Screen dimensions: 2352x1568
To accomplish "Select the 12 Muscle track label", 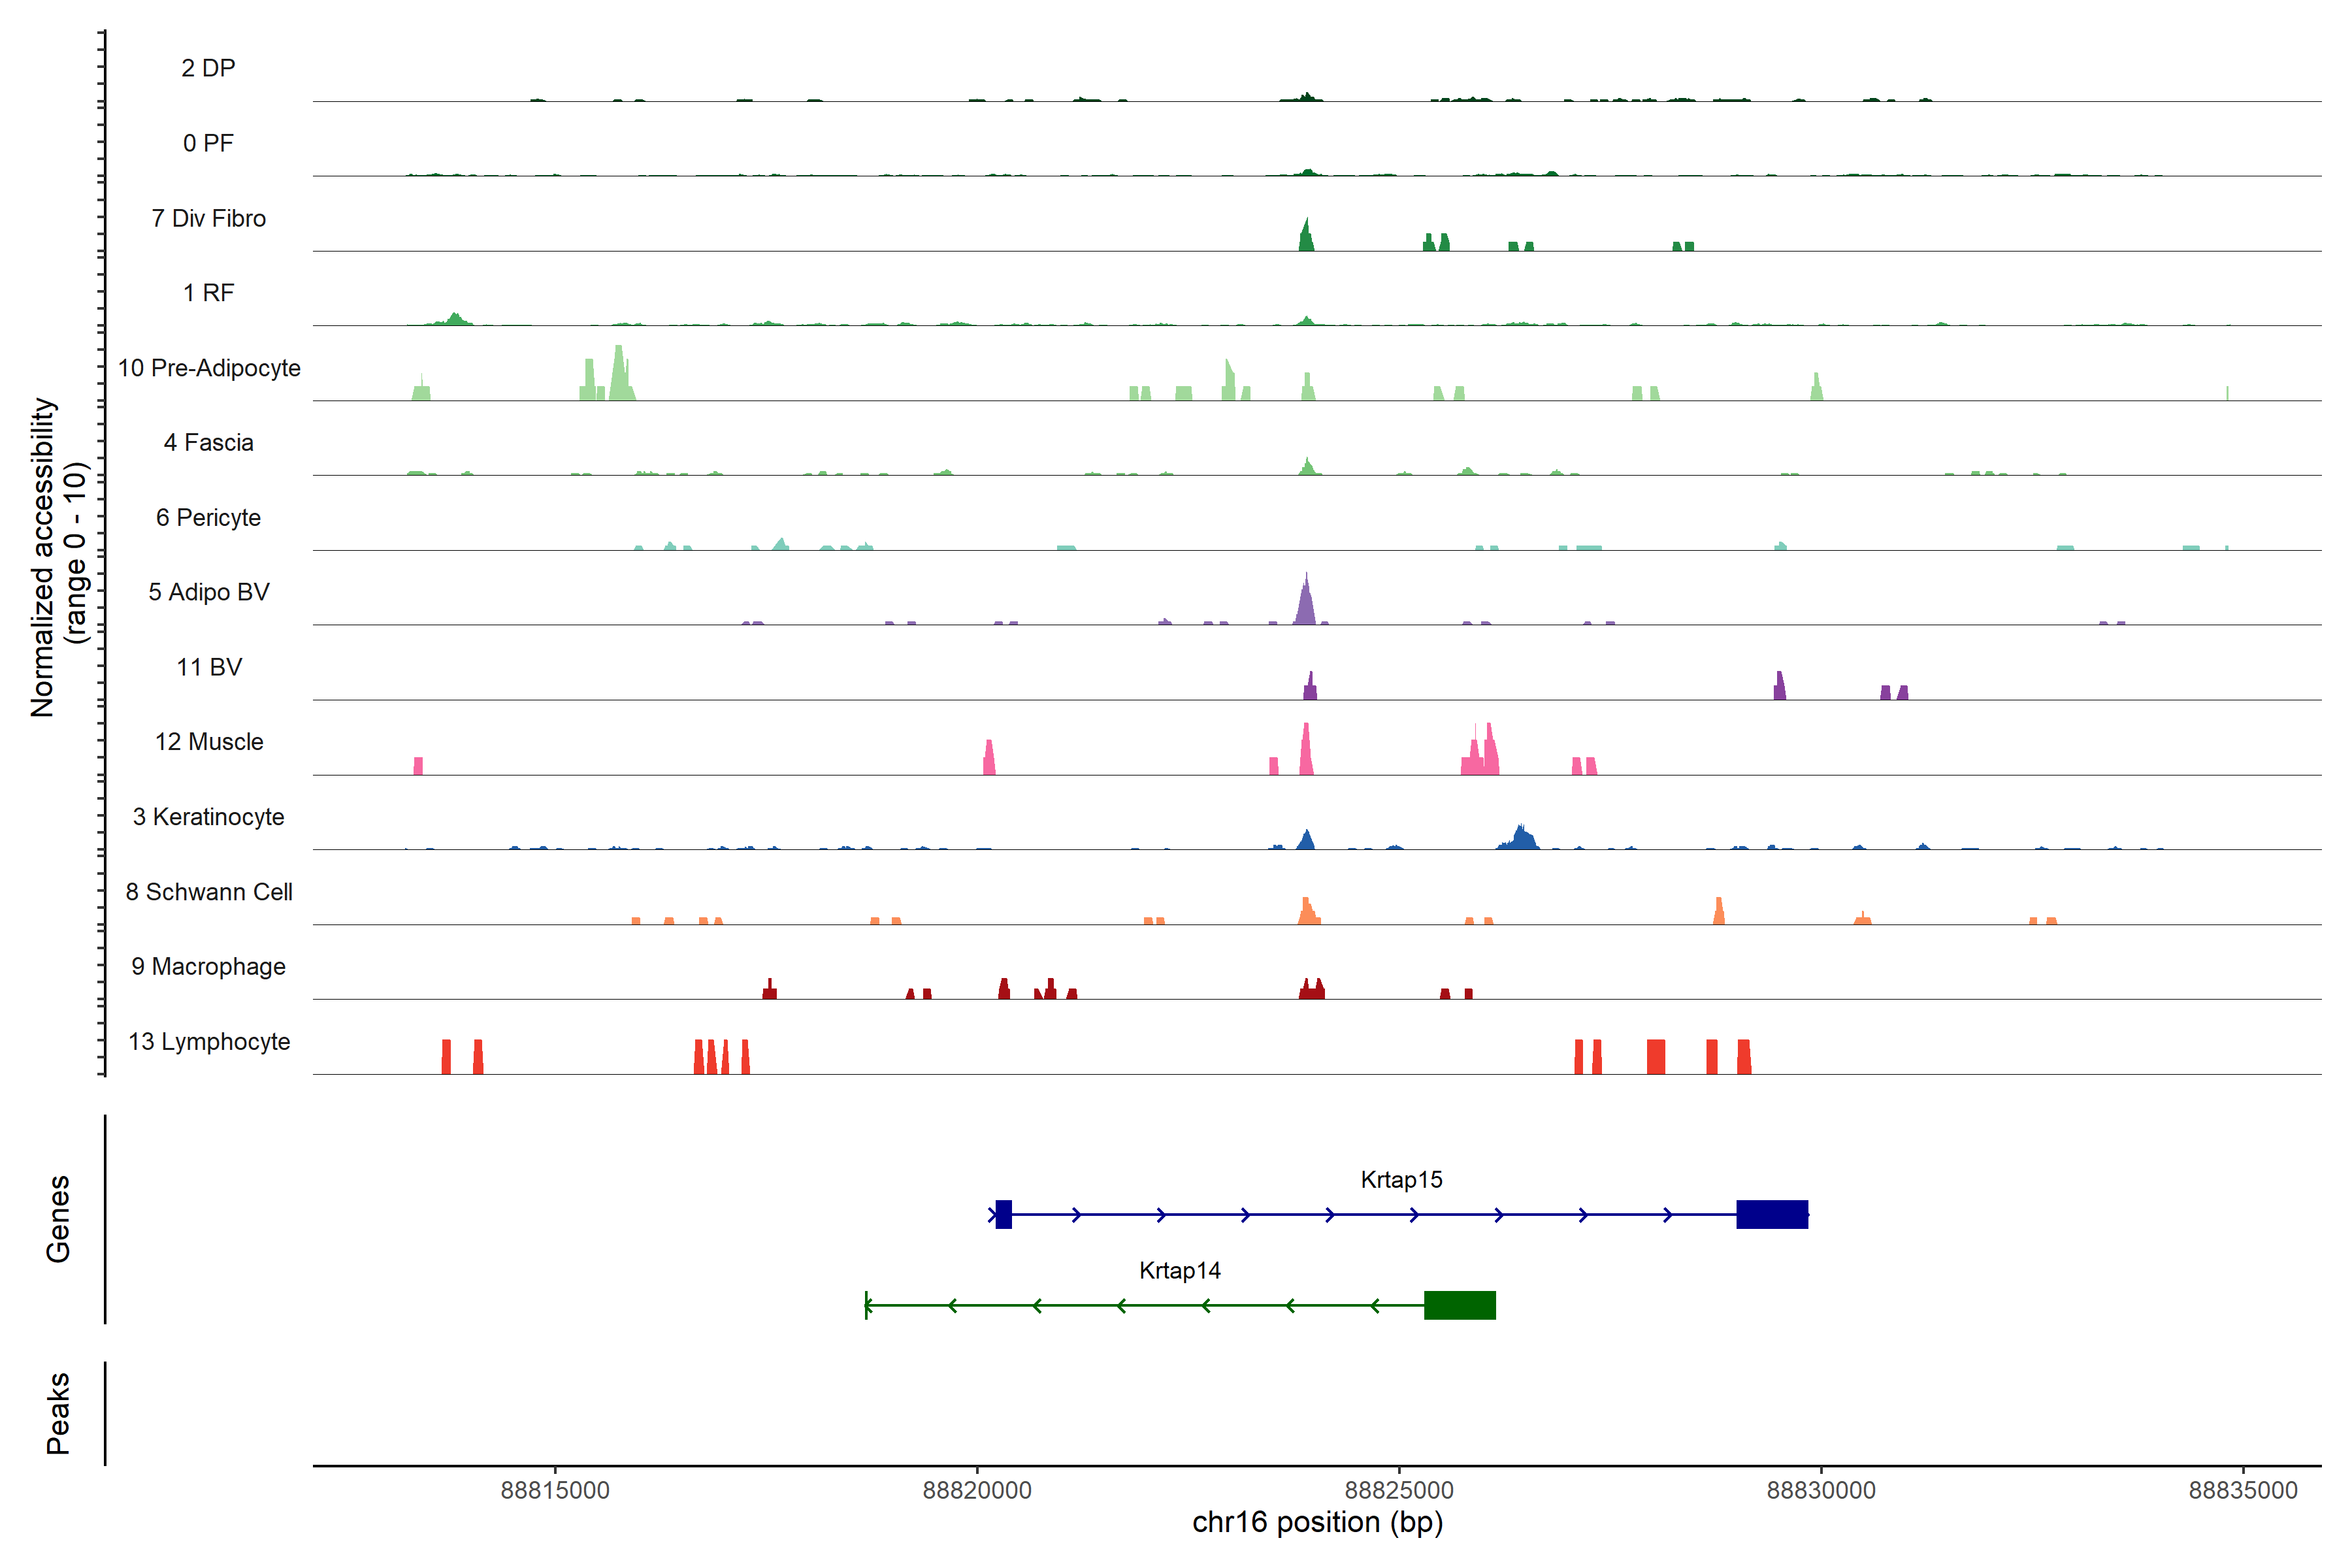I will point(209,742).
